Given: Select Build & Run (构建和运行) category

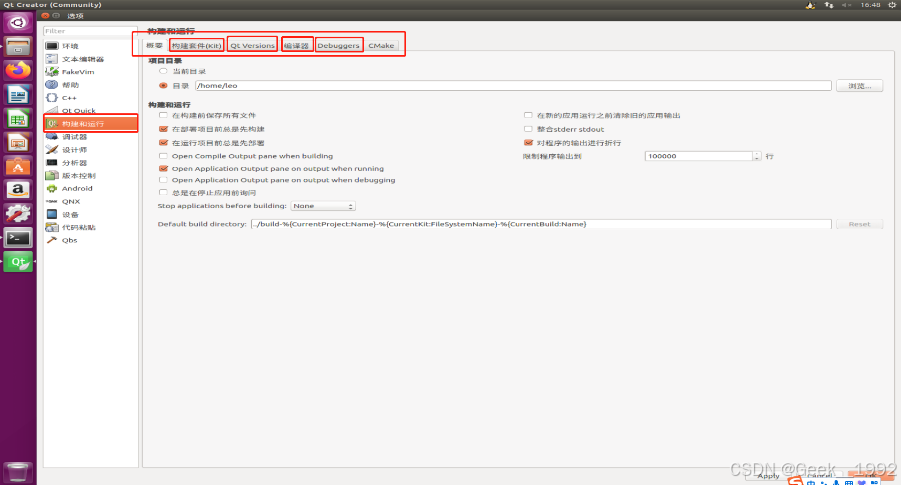Looking at the screenshot, I should point(91,124).
